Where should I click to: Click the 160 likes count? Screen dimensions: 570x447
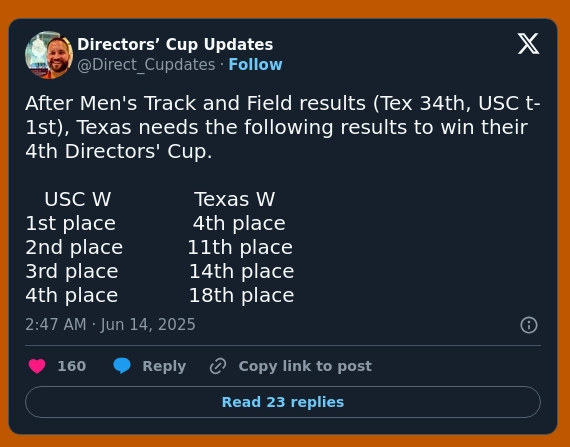point(72,366)
